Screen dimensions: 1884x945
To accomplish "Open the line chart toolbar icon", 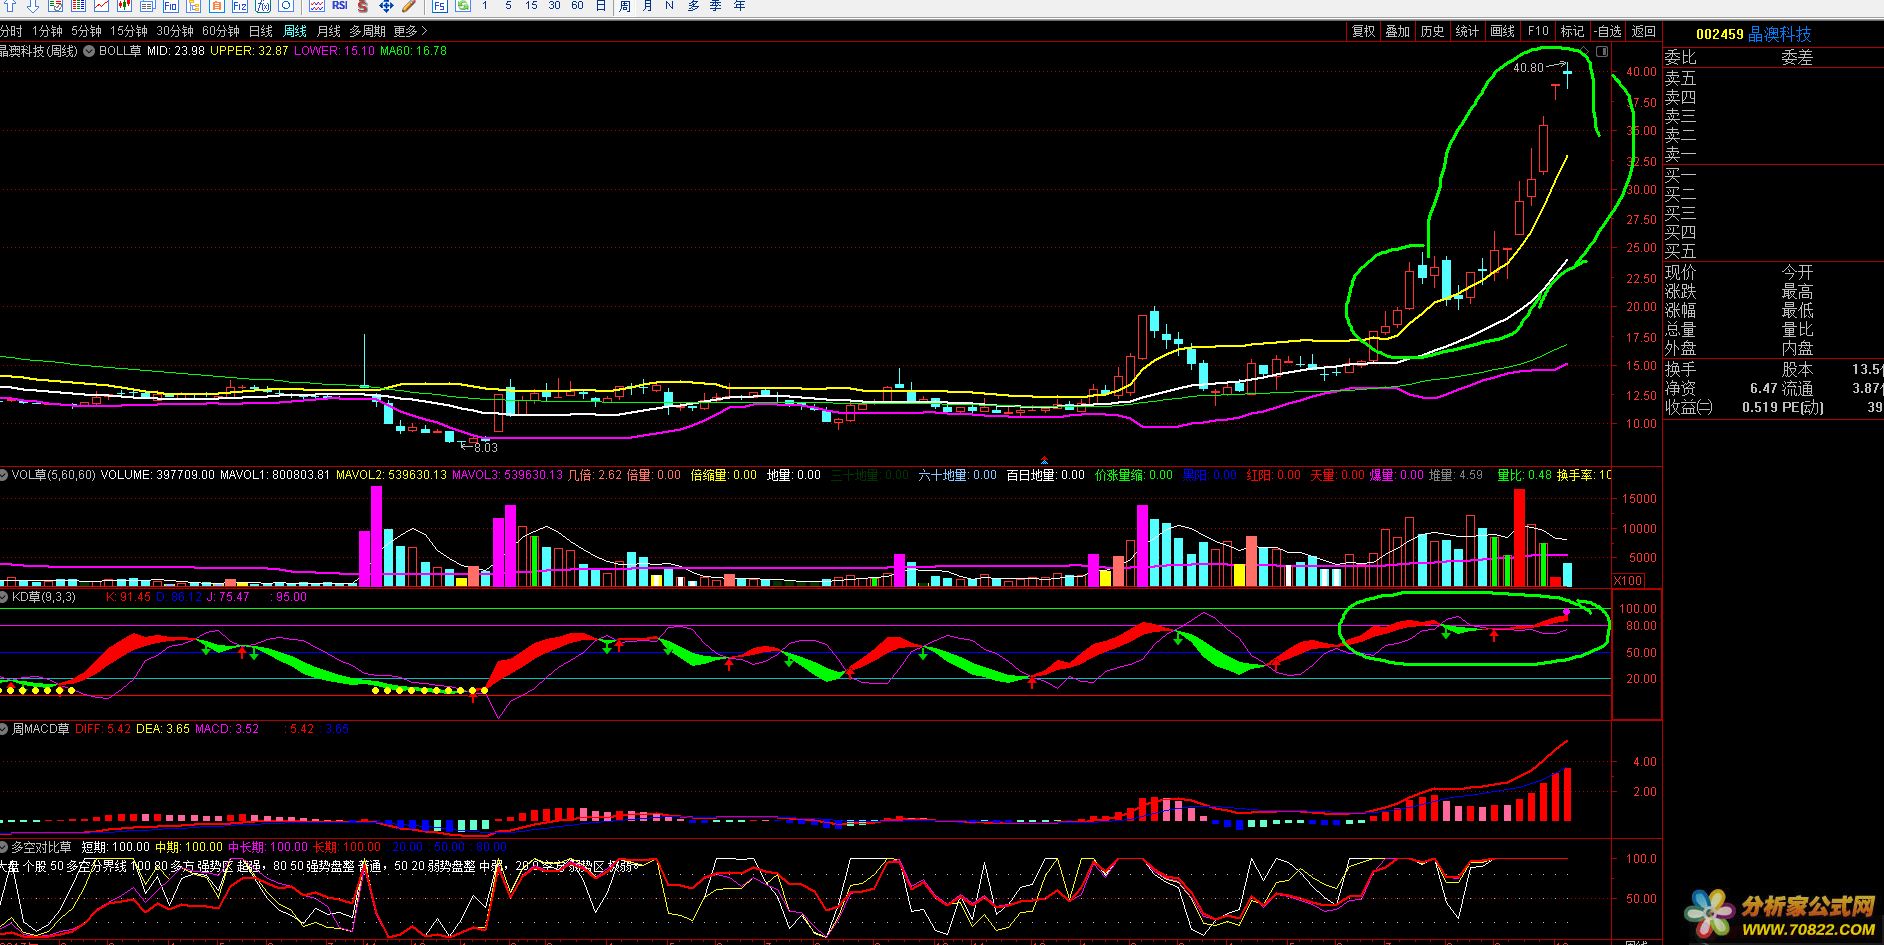I will 101,6.
